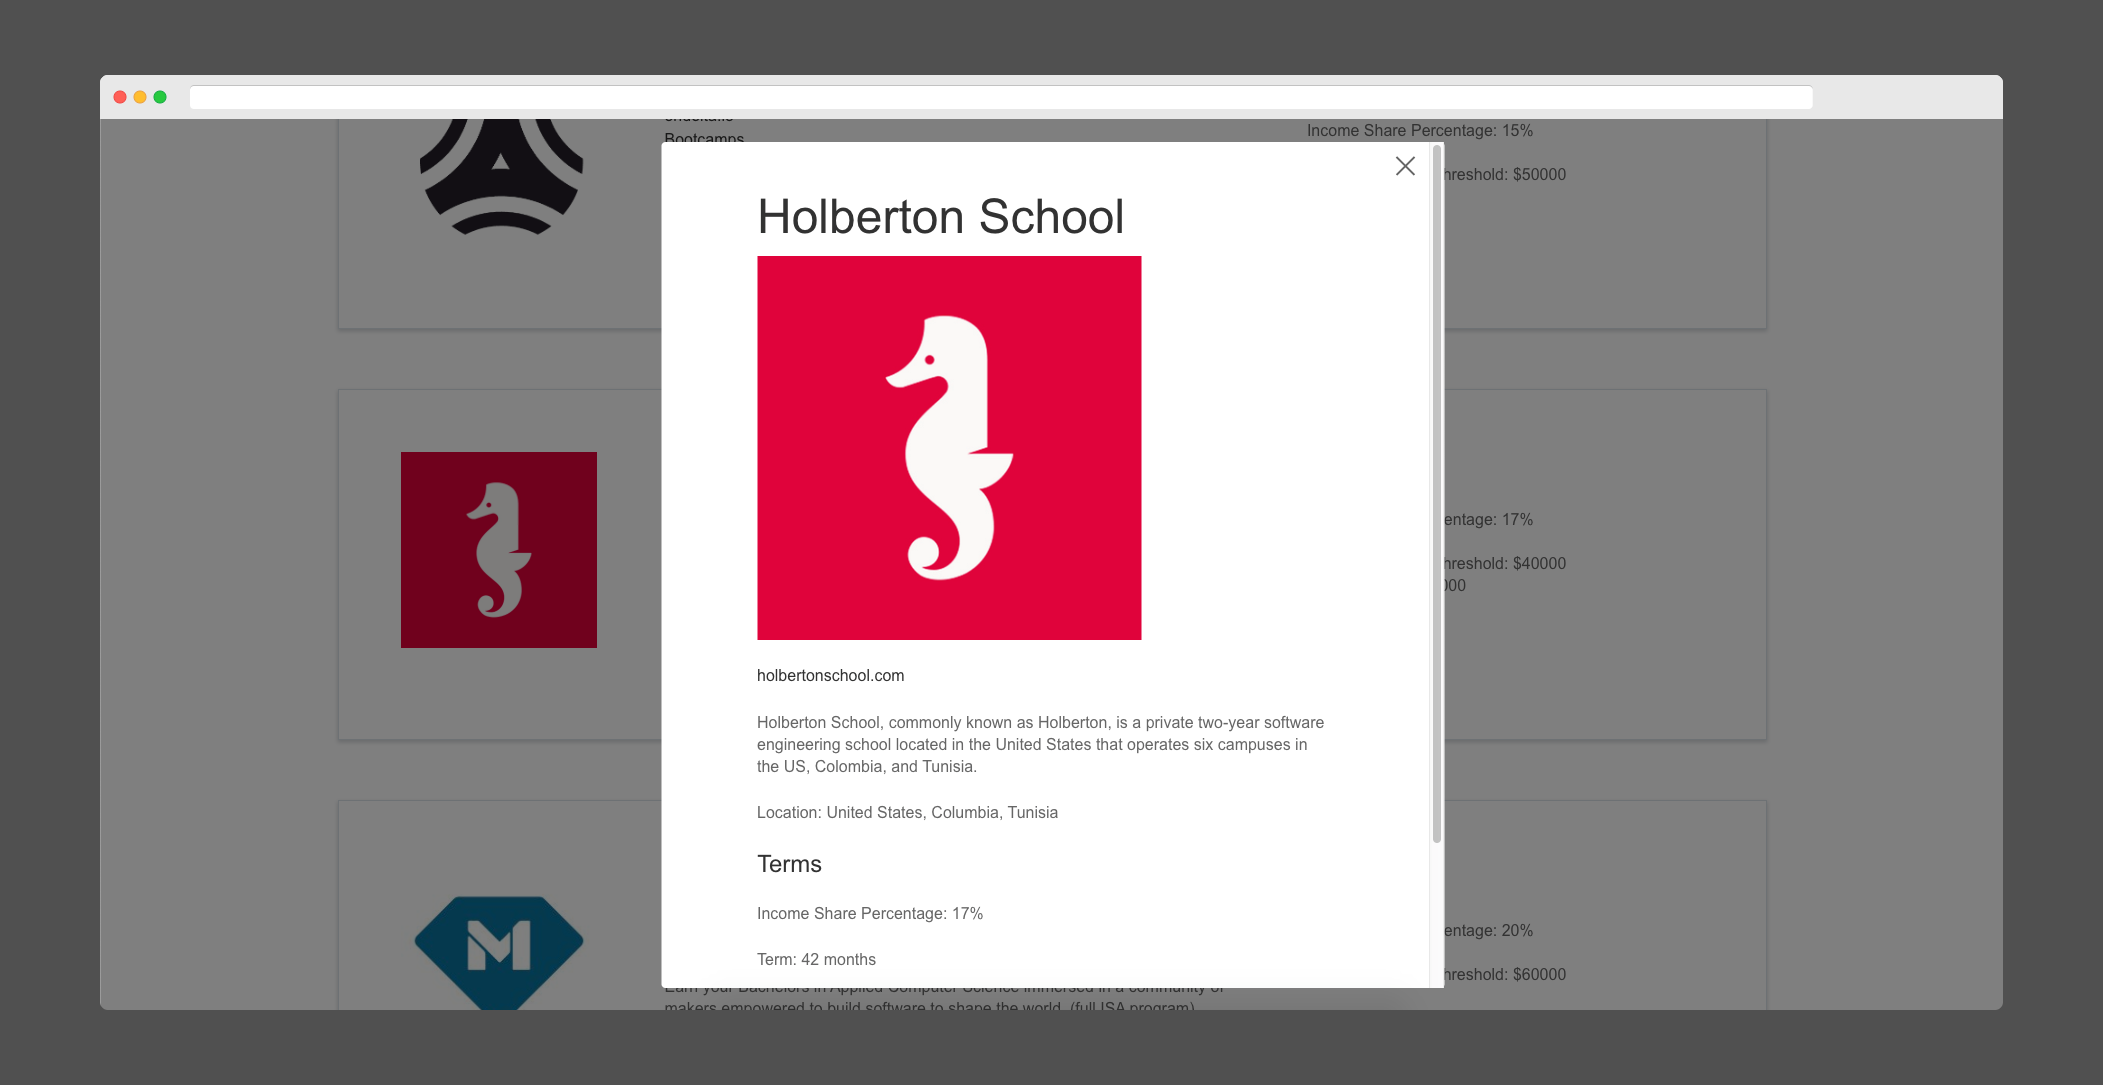
Task: Click the Holberton description paragraph
Action: pos(1040,744)
